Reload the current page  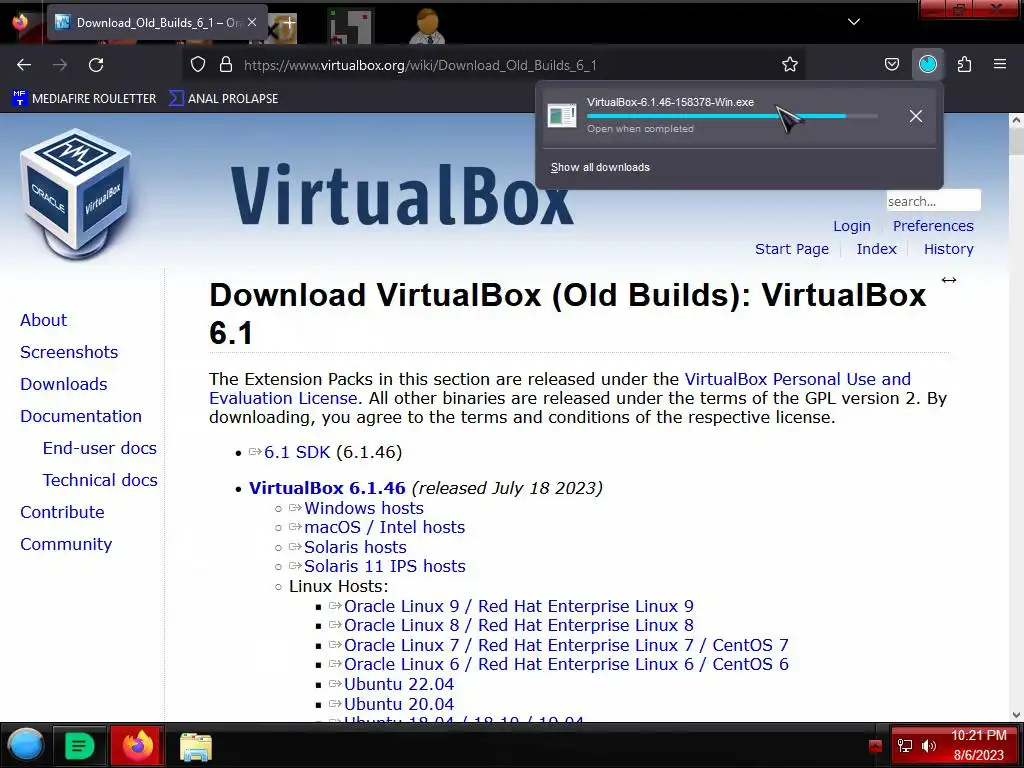pyautogui.click(x=96, y=65)
